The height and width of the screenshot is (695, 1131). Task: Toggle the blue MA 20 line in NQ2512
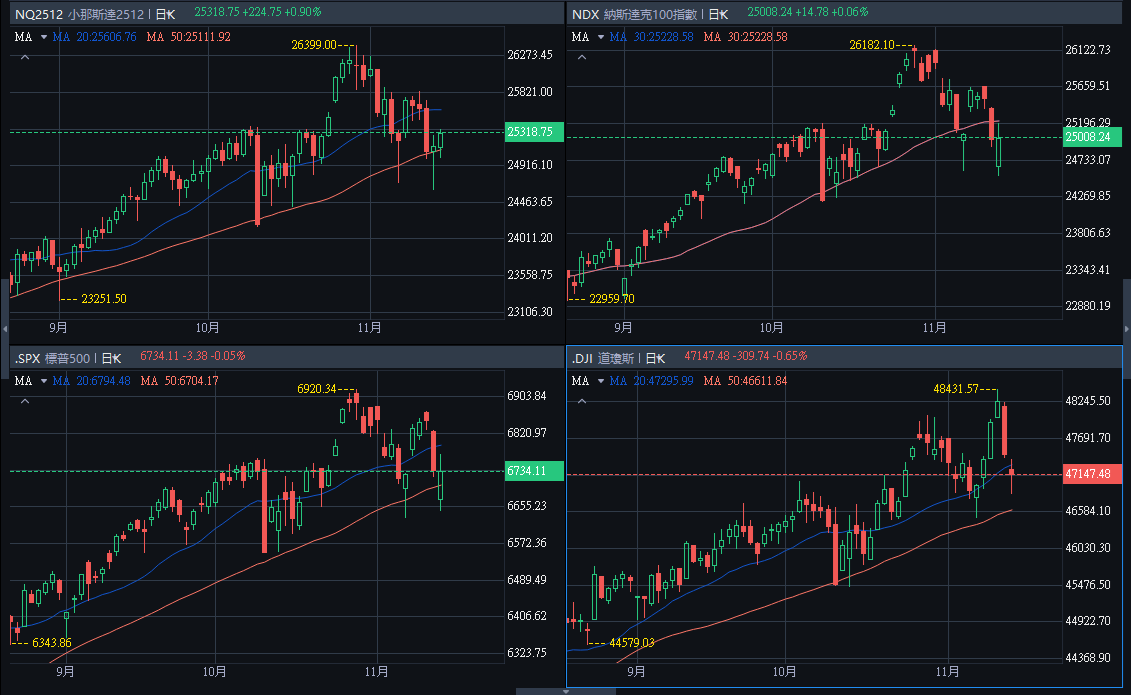[94, 37]
